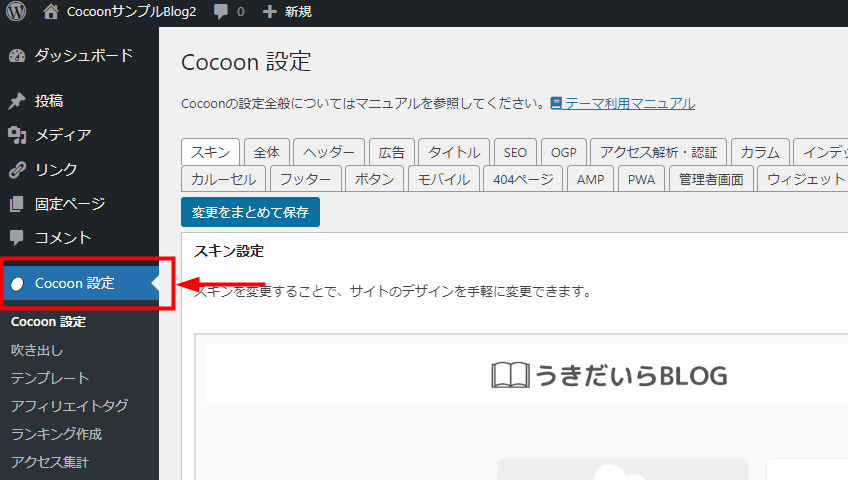Open ランキング作成 submenu
848x480 pixels.
pos(57,434)
